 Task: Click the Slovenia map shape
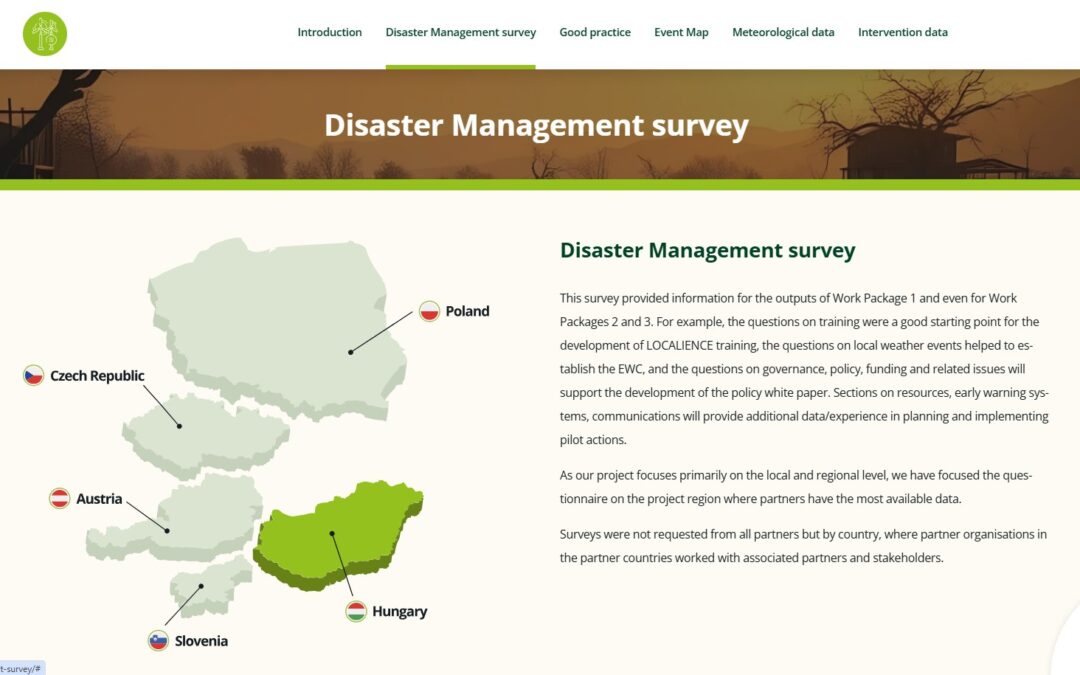210,585
